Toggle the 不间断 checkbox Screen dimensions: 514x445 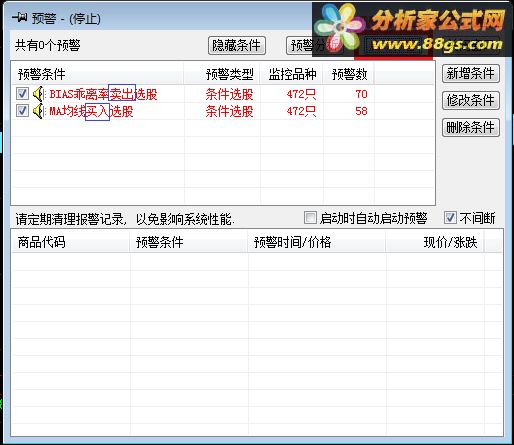(x=450, y=218)
